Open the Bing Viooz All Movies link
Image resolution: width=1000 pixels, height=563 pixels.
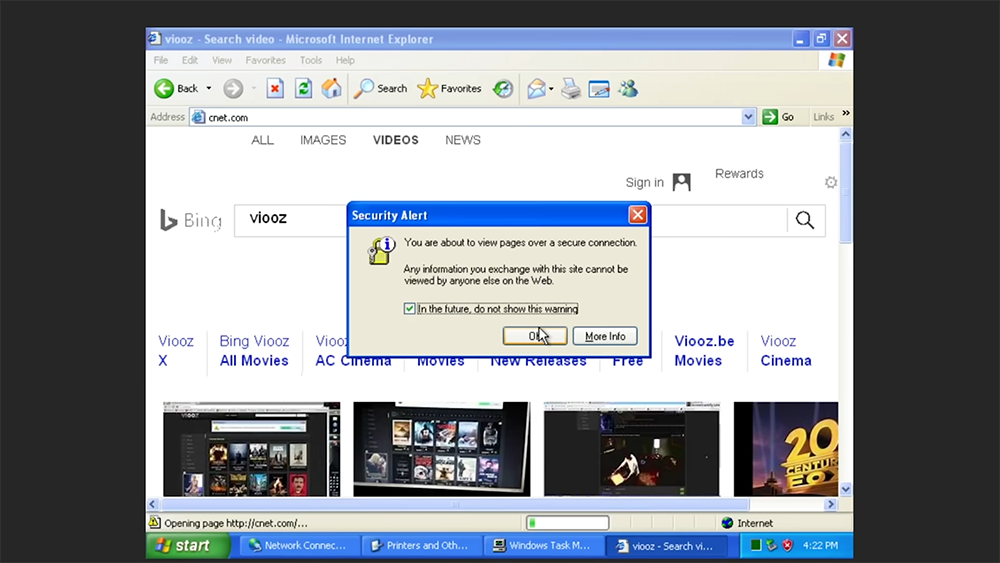(x=254, y=351)
